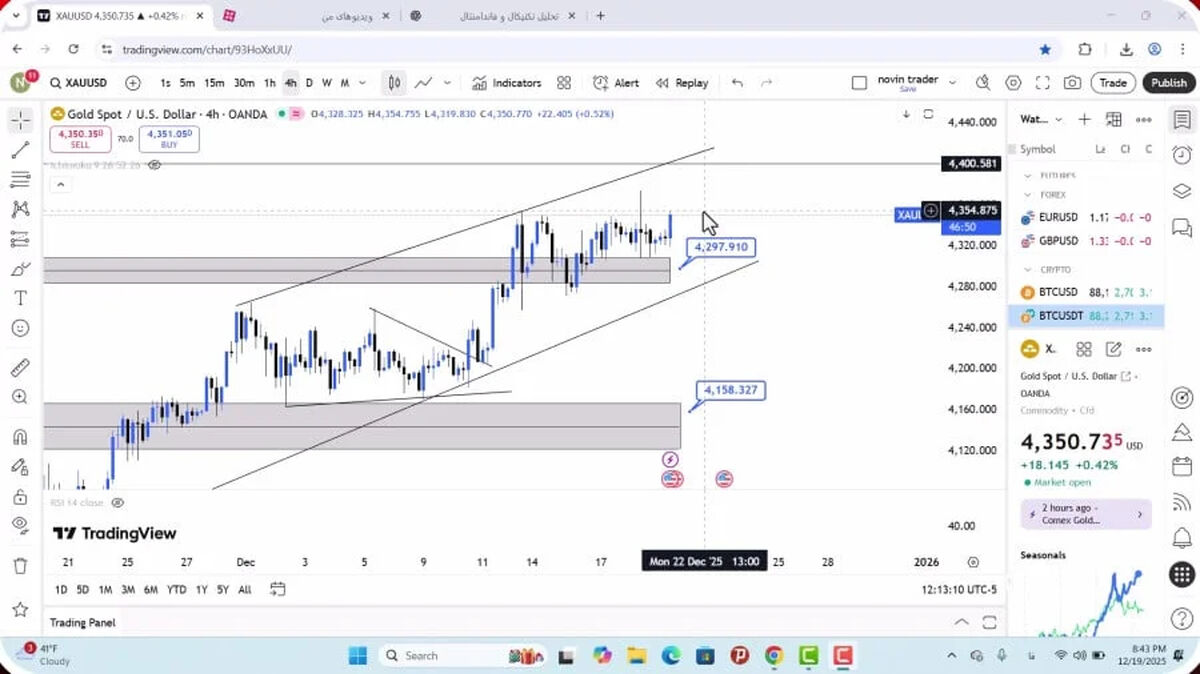Expand the timeframe interval dropdown

tap(361, 83)
